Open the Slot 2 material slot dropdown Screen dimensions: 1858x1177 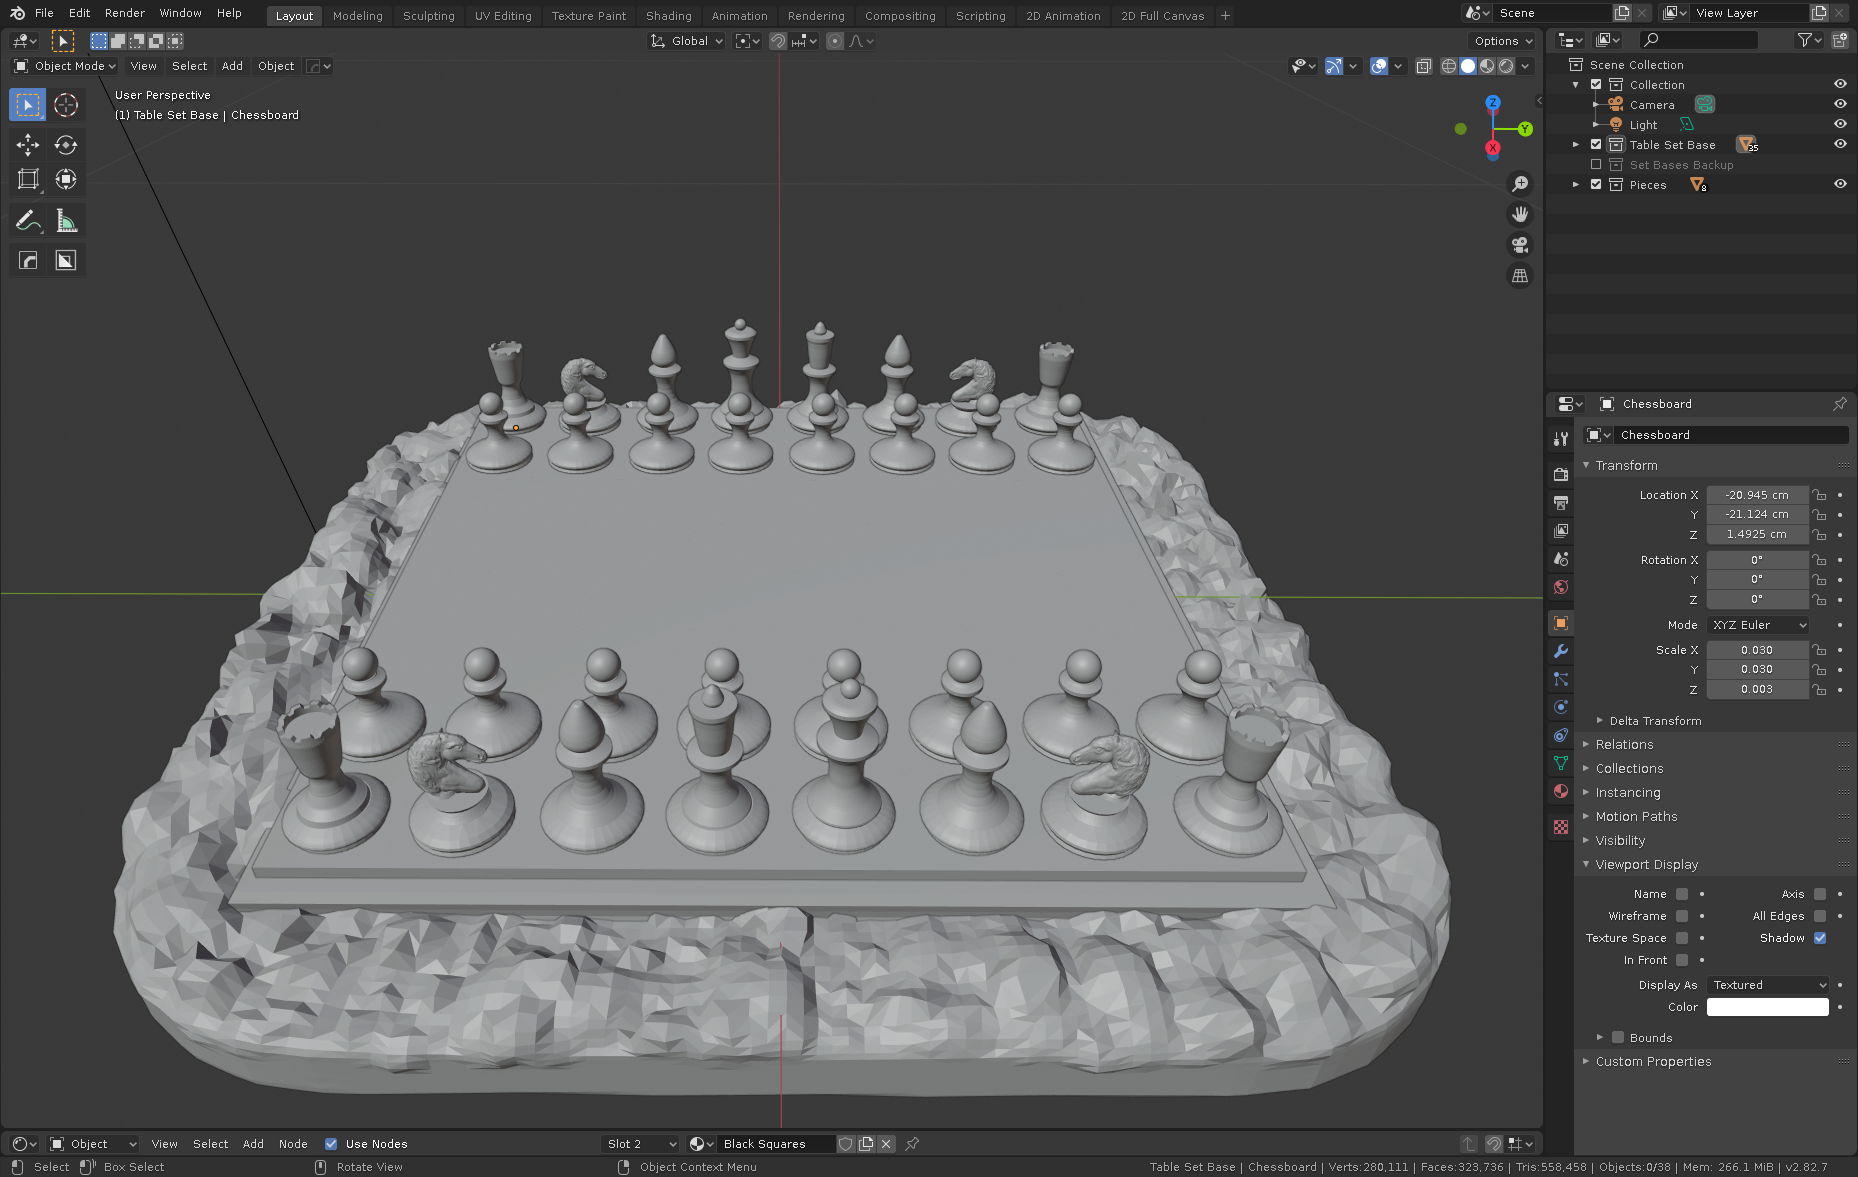(x=641, y=1144)
